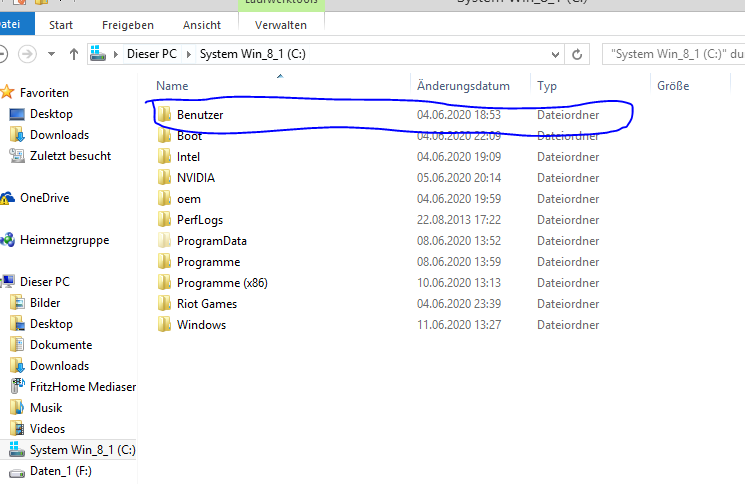Sort files by Änderungsdatum column
745x484 pixels.
pos(463,86)
